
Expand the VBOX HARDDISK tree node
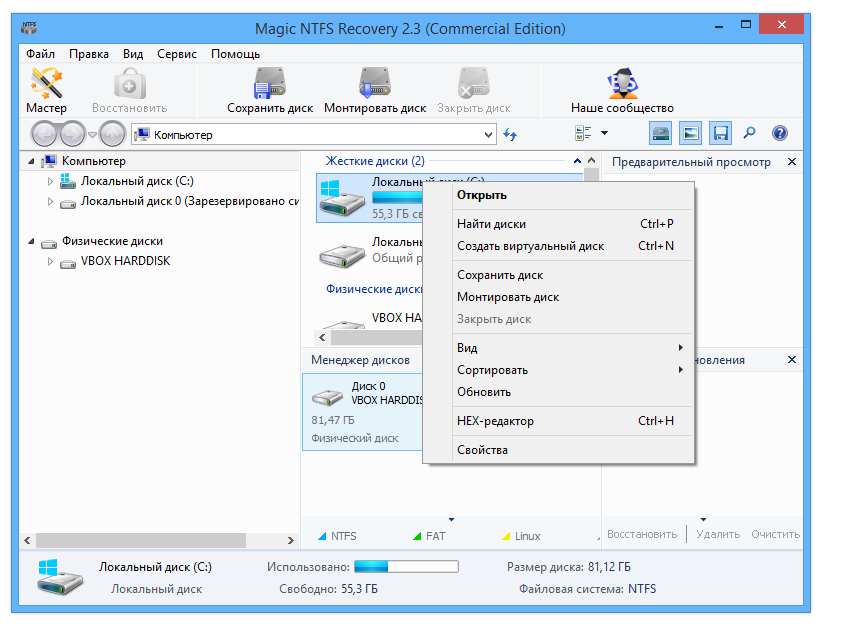coord(50,262)
